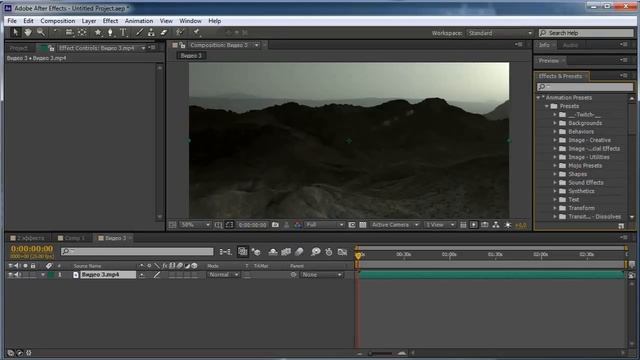The image size is (640, 360).
Task: Click the Видео 3 composition breadcrumb button
Action: [x=191, y=56]
